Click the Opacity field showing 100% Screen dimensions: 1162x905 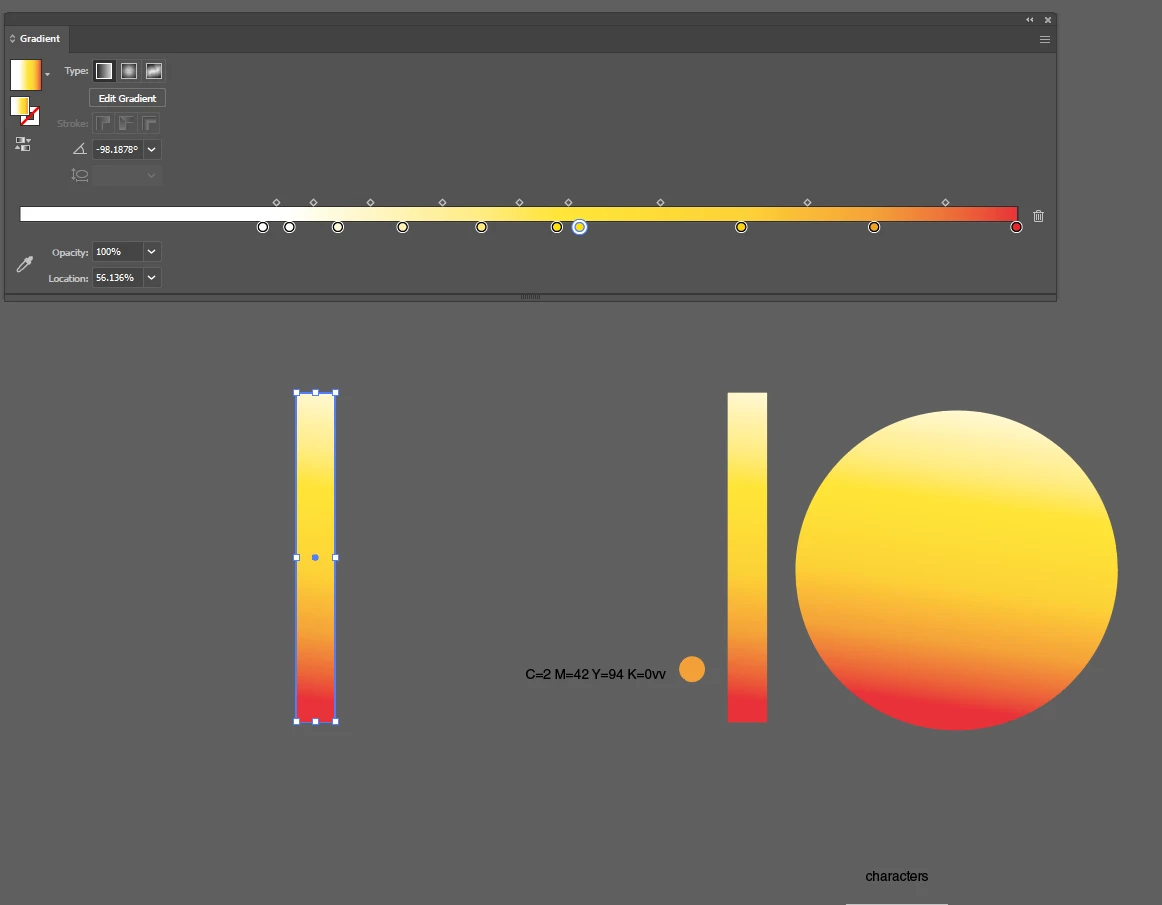[118, 252]
